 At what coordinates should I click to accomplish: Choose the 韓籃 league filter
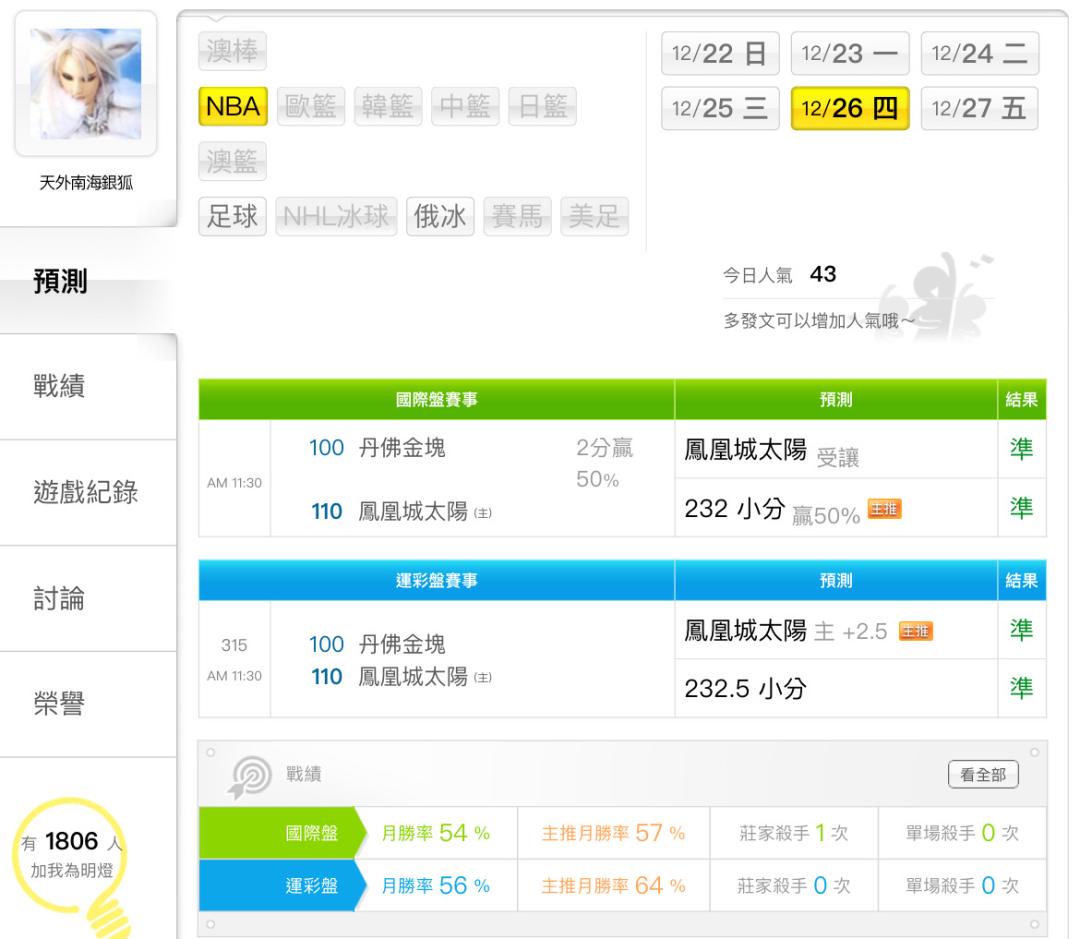click(x=388, y=106)
